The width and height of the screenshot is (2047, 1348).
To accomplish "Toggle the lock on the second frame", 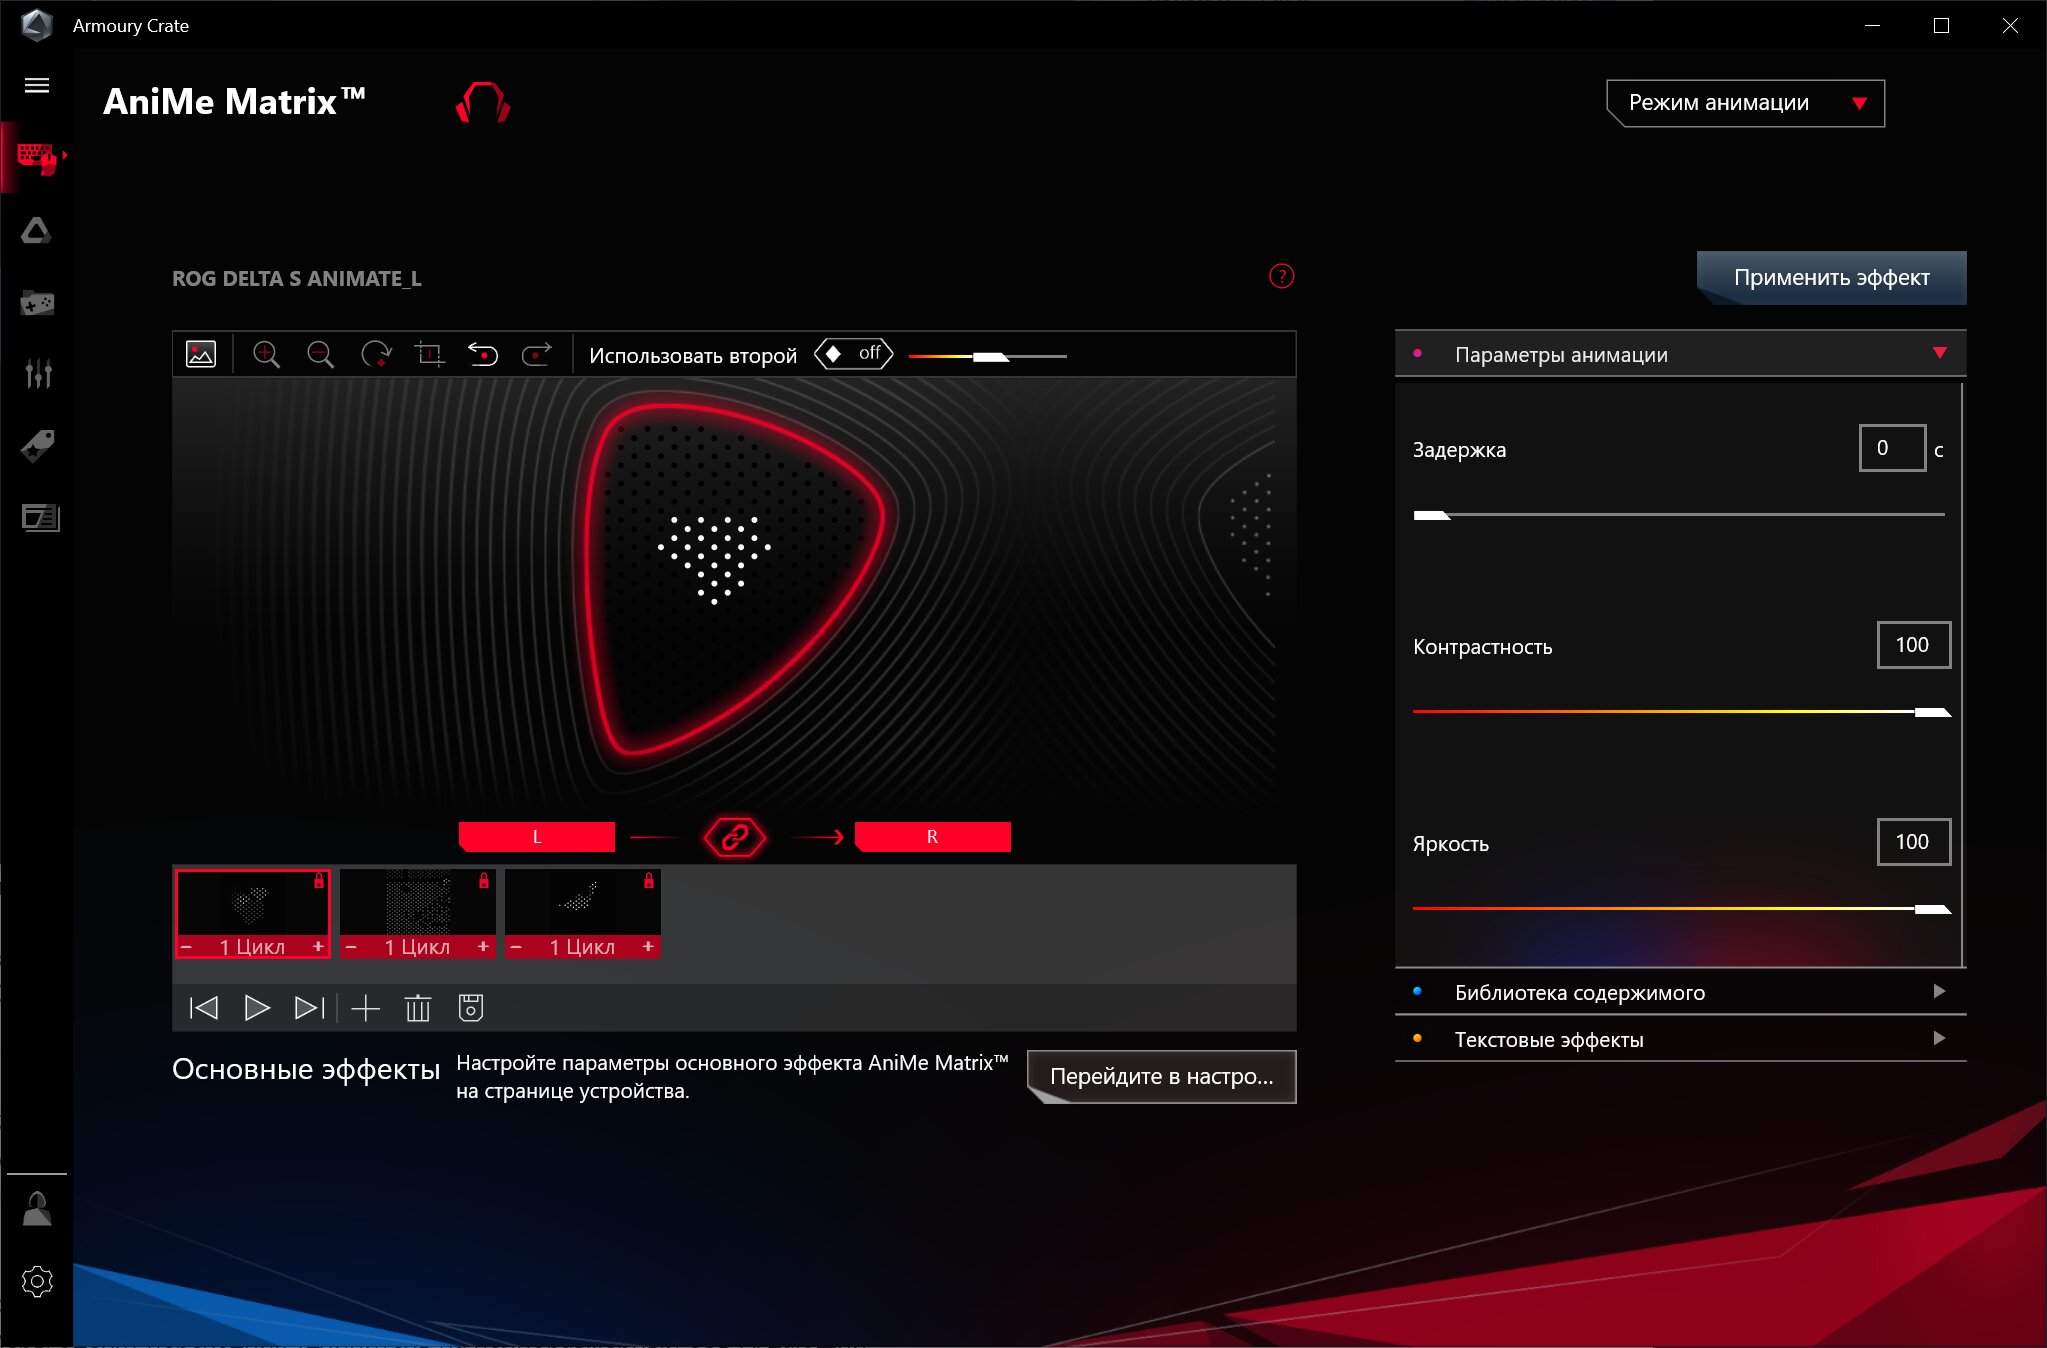I will 484,881.
